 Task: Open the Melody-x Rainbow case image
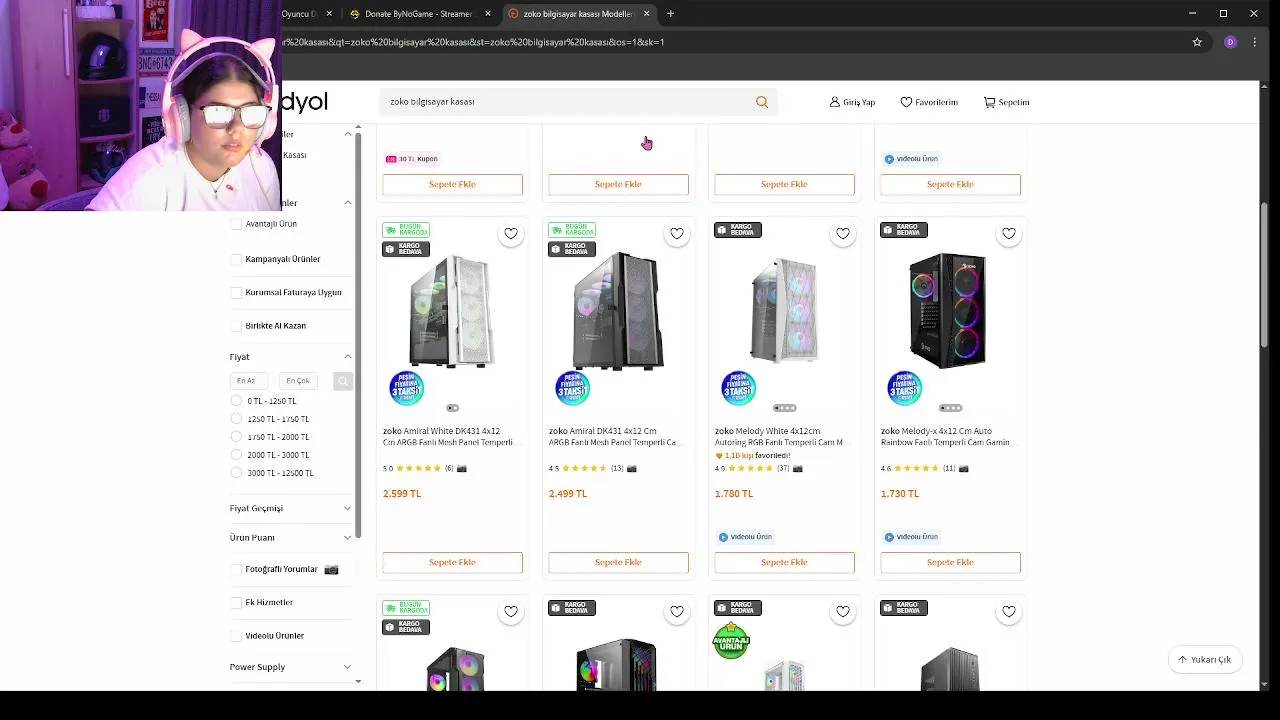[x=950, y=312]
